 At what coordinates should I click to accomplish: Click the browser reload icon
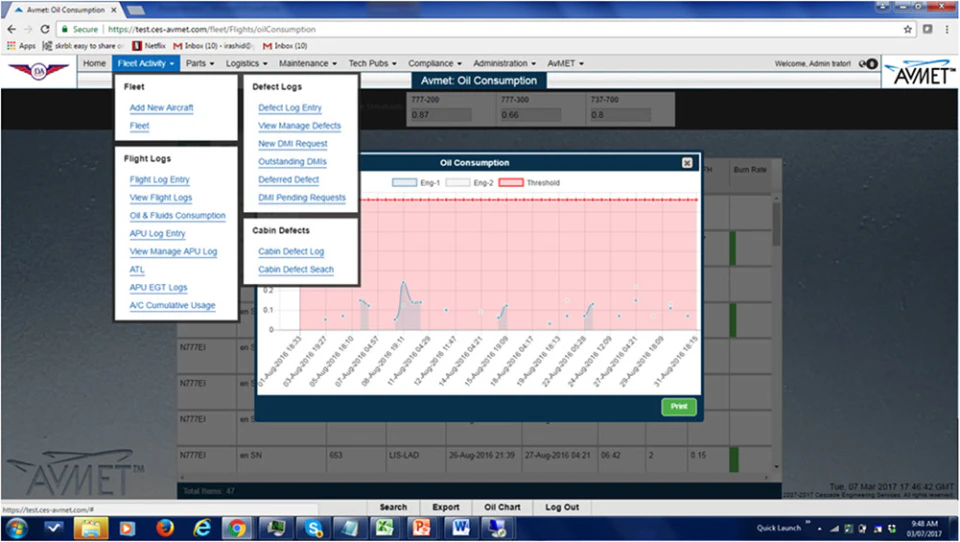(x=45, y=29)
